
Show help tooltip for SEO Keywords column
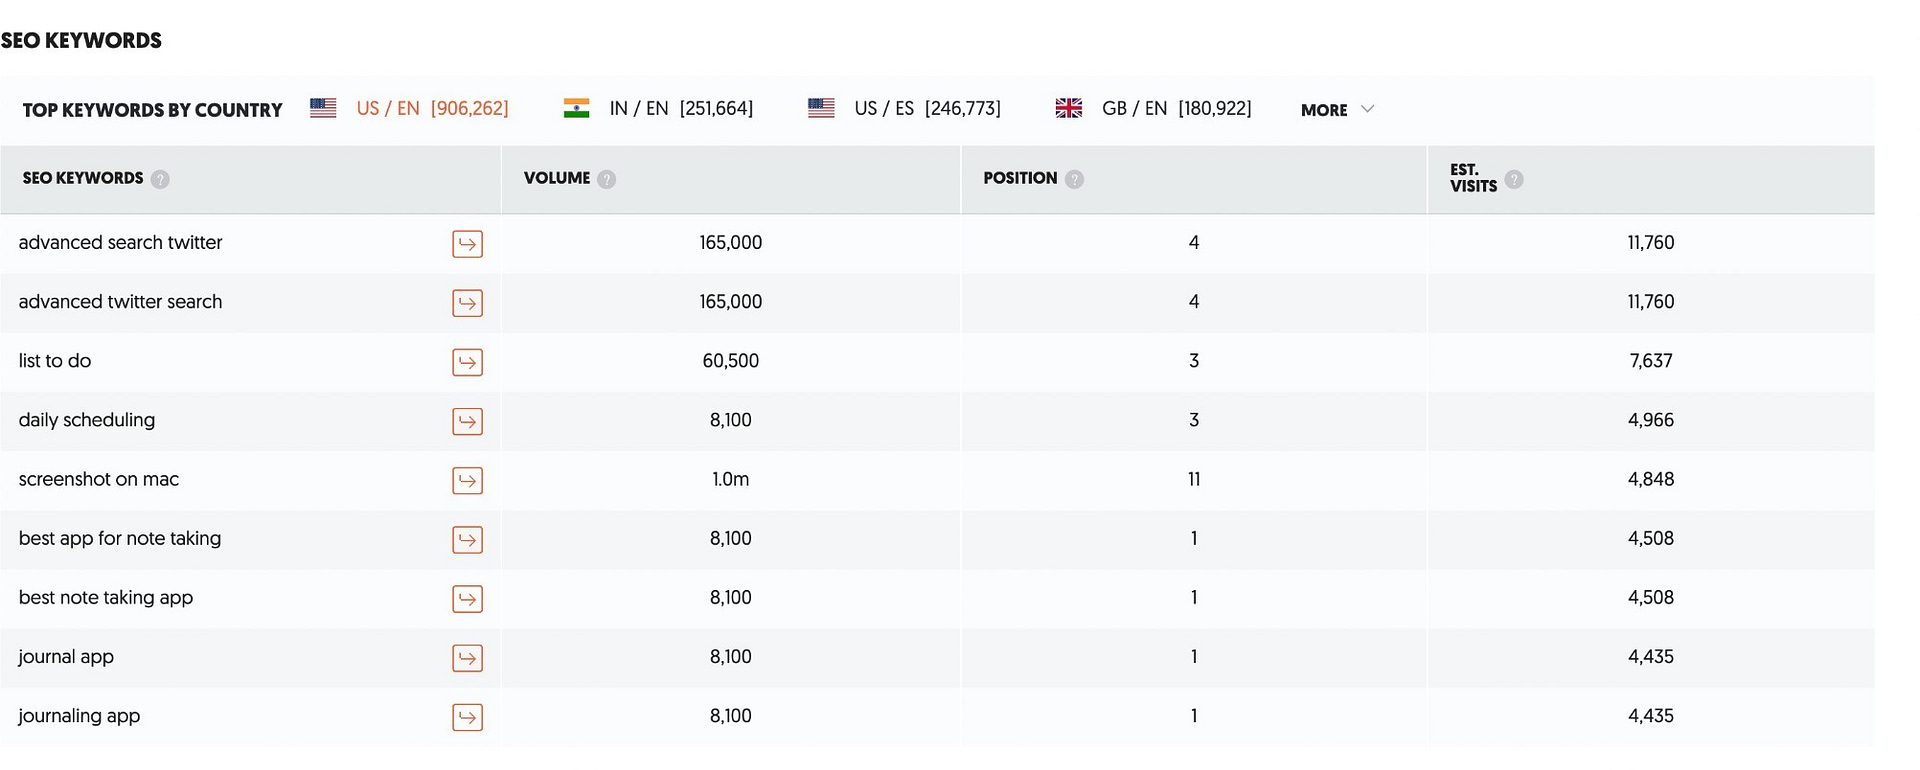(x=160, y=179)
